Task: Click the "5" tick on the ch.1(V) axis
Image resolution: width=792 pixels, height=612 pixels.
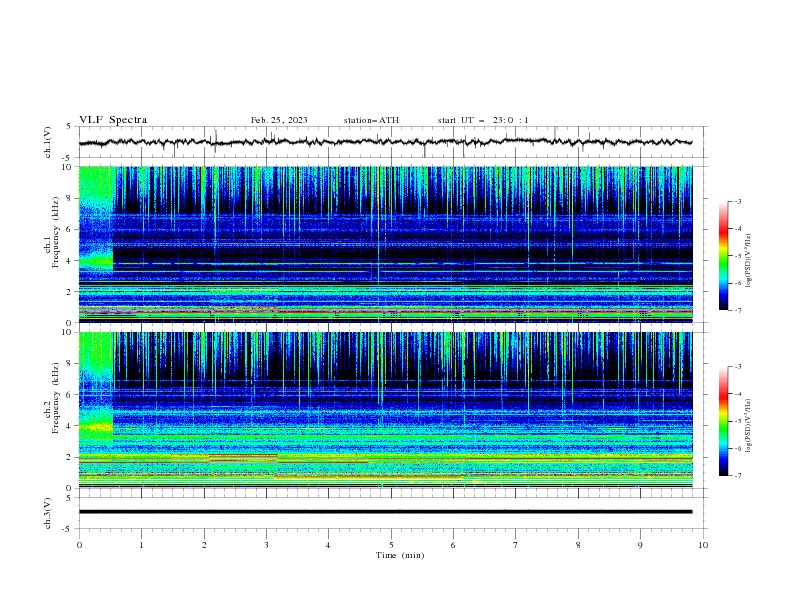Action: click(69, 126)
